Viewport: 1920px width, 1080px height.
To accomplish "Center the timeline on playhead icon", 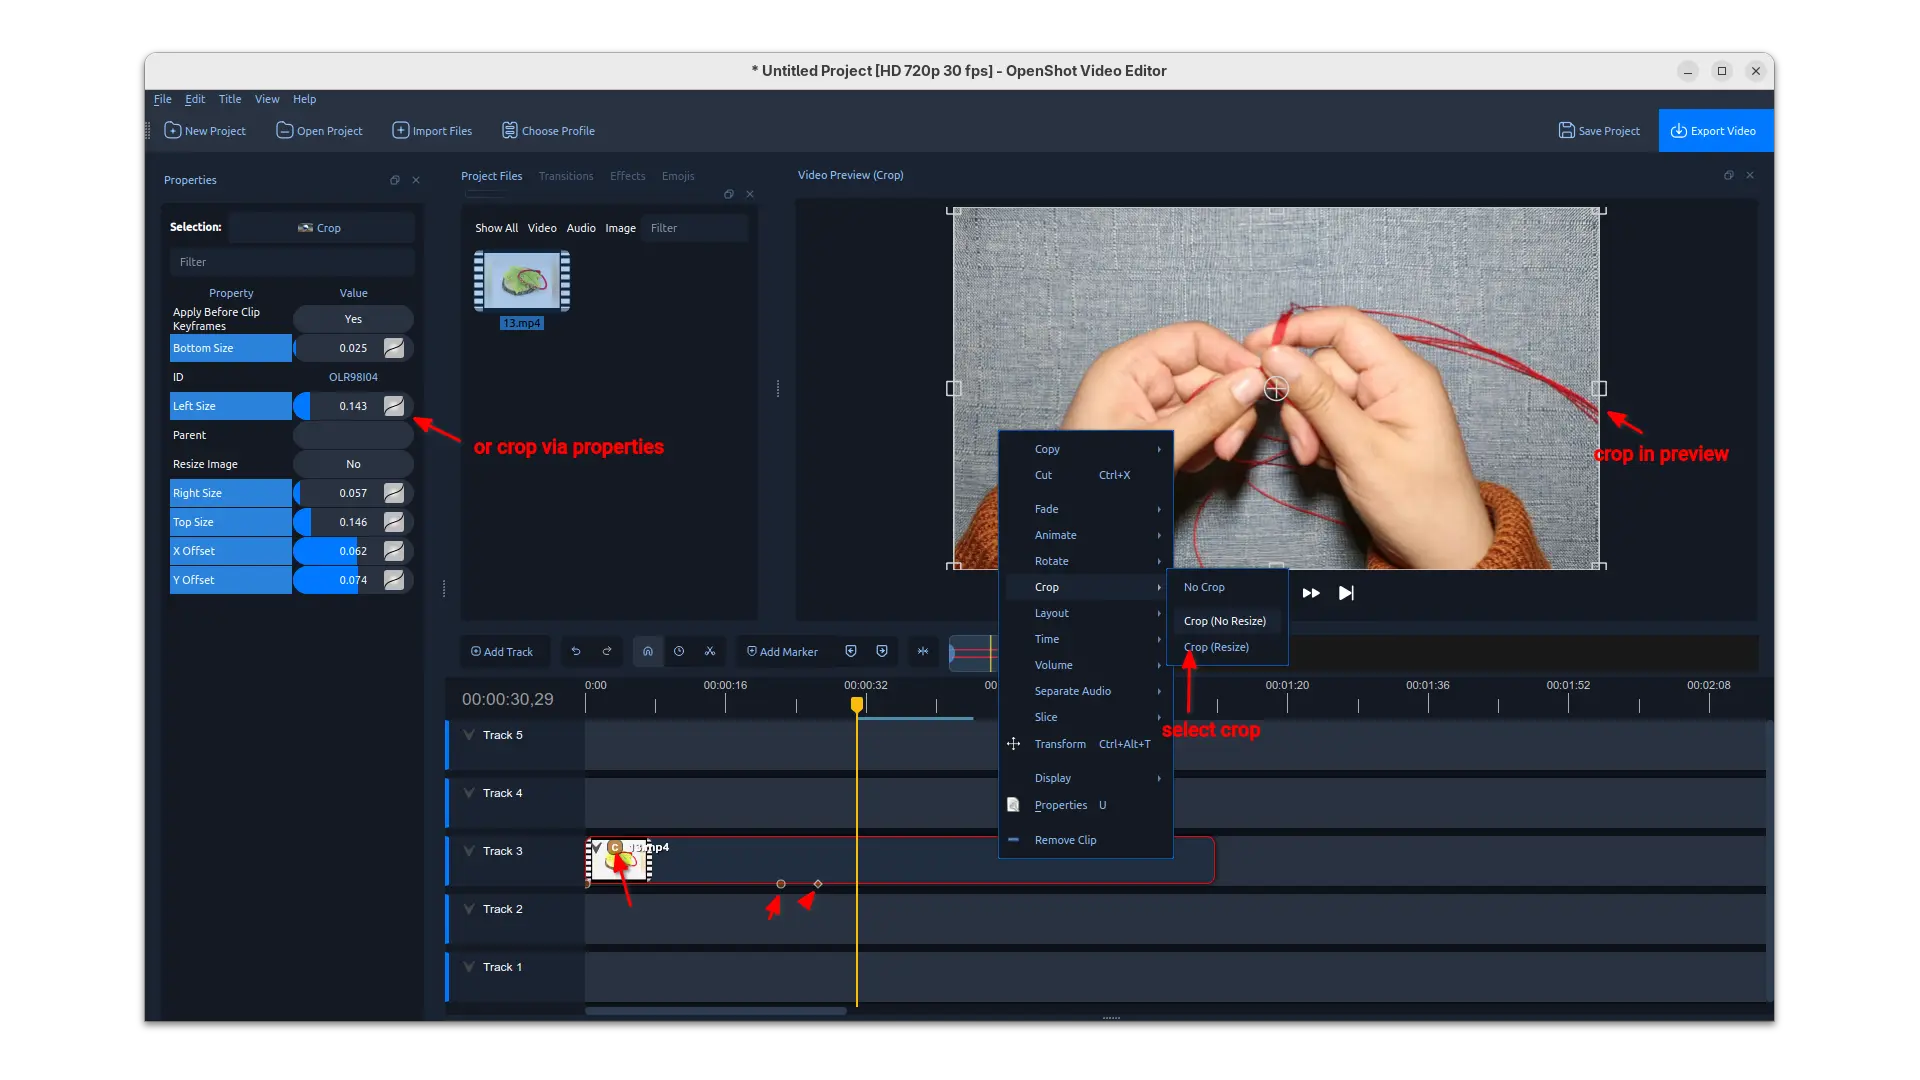I will [923, 651].
